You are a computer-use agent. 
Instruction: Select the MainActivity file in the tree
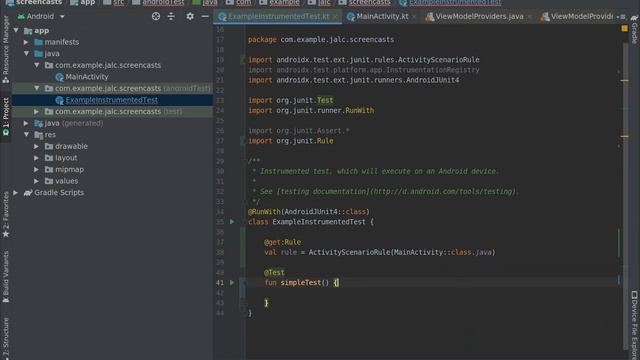[x=82, y=77]
